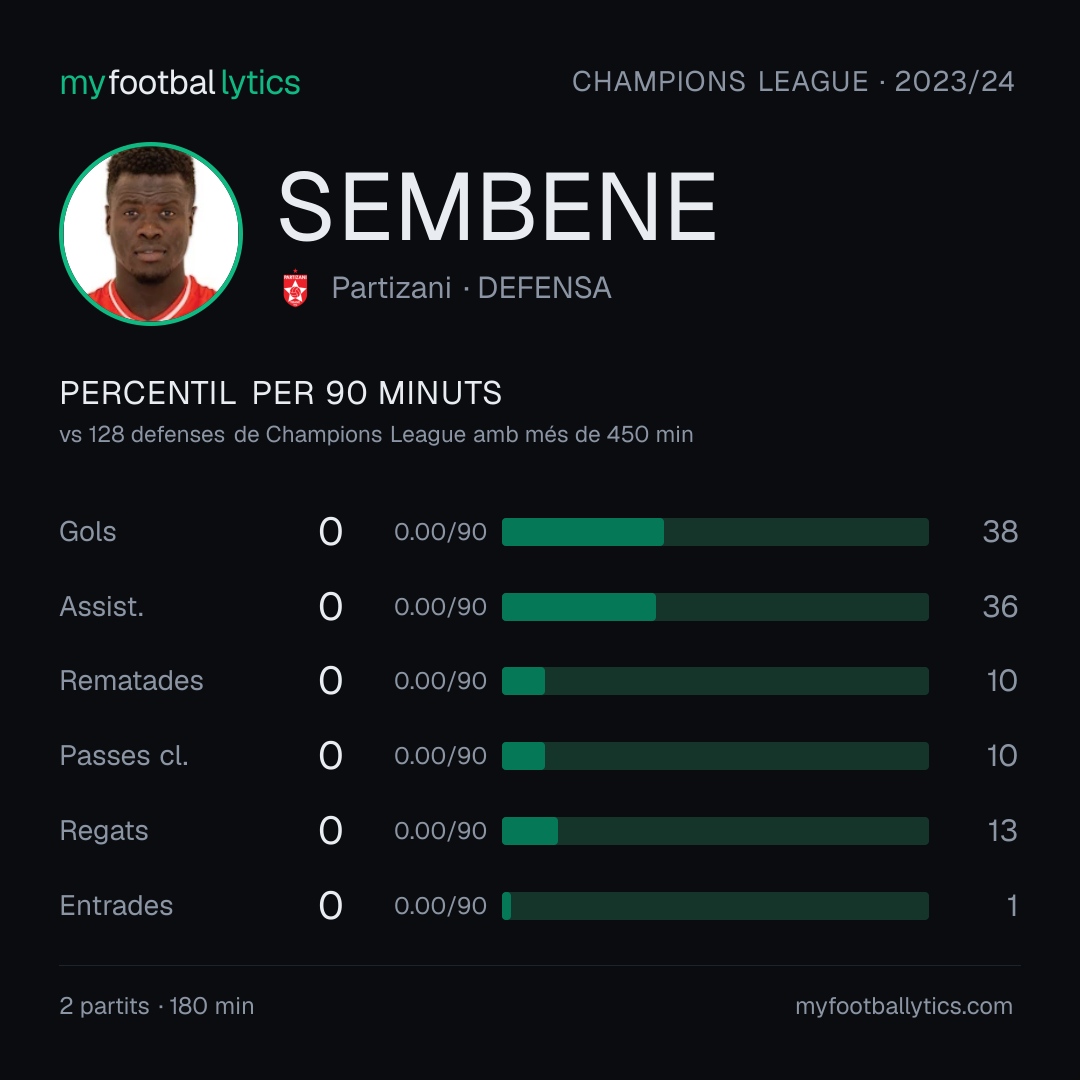Open Sembene's circular profile photo
This screenshot has height=1080, width=1080.
pyautogui.click(x=151, y=233)
